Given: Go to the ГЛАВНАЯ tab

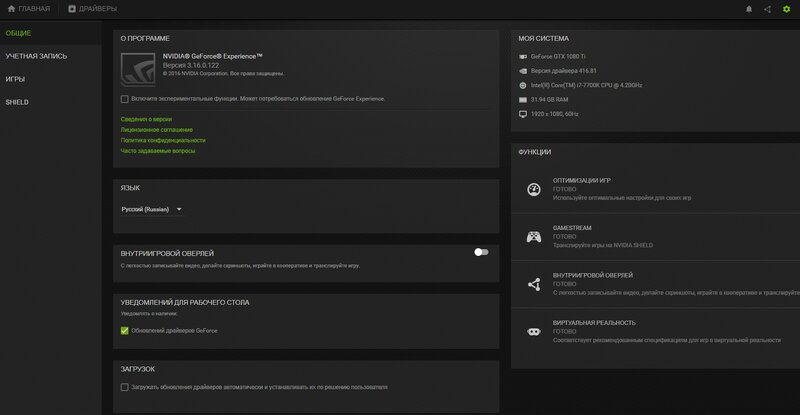Looking at the screenshot, I should (x=29, y=9).
